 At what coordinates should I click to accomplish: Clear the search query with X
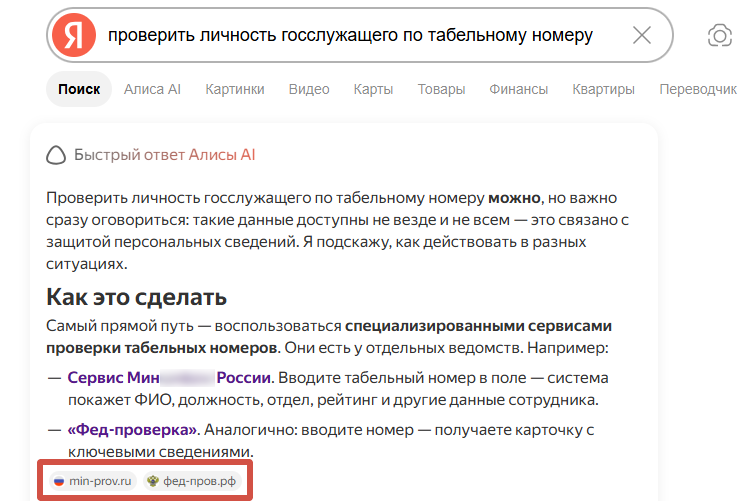tap(642, 35)
